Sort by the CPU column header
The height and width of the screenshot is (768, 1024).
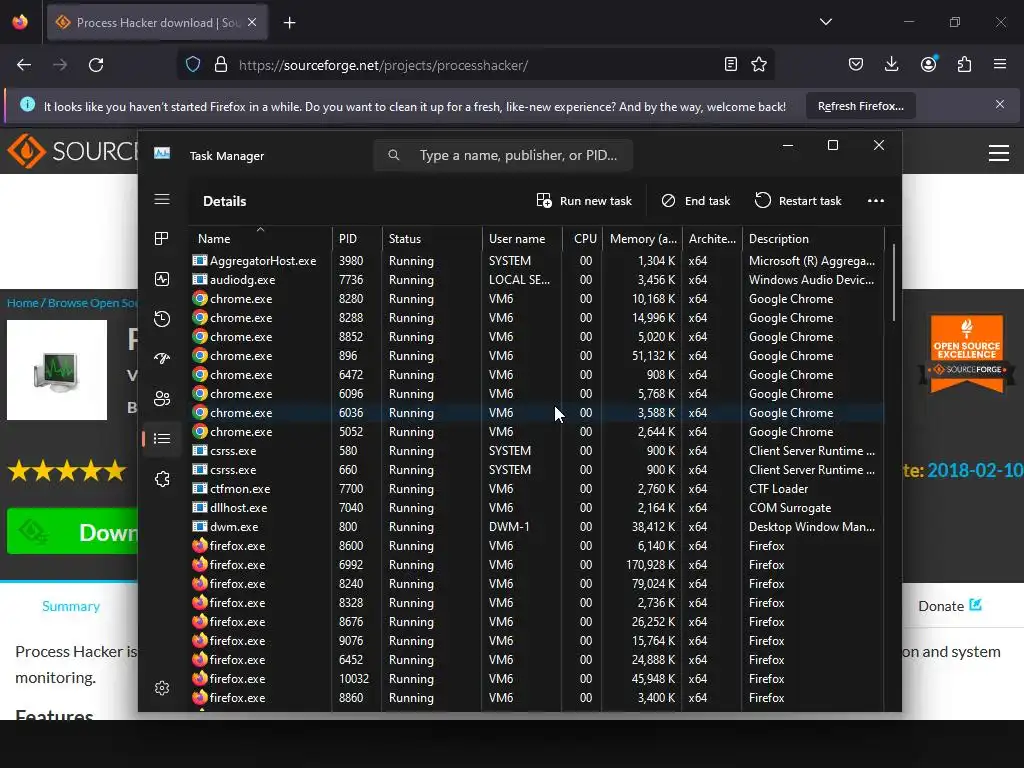tap(583, 238)
